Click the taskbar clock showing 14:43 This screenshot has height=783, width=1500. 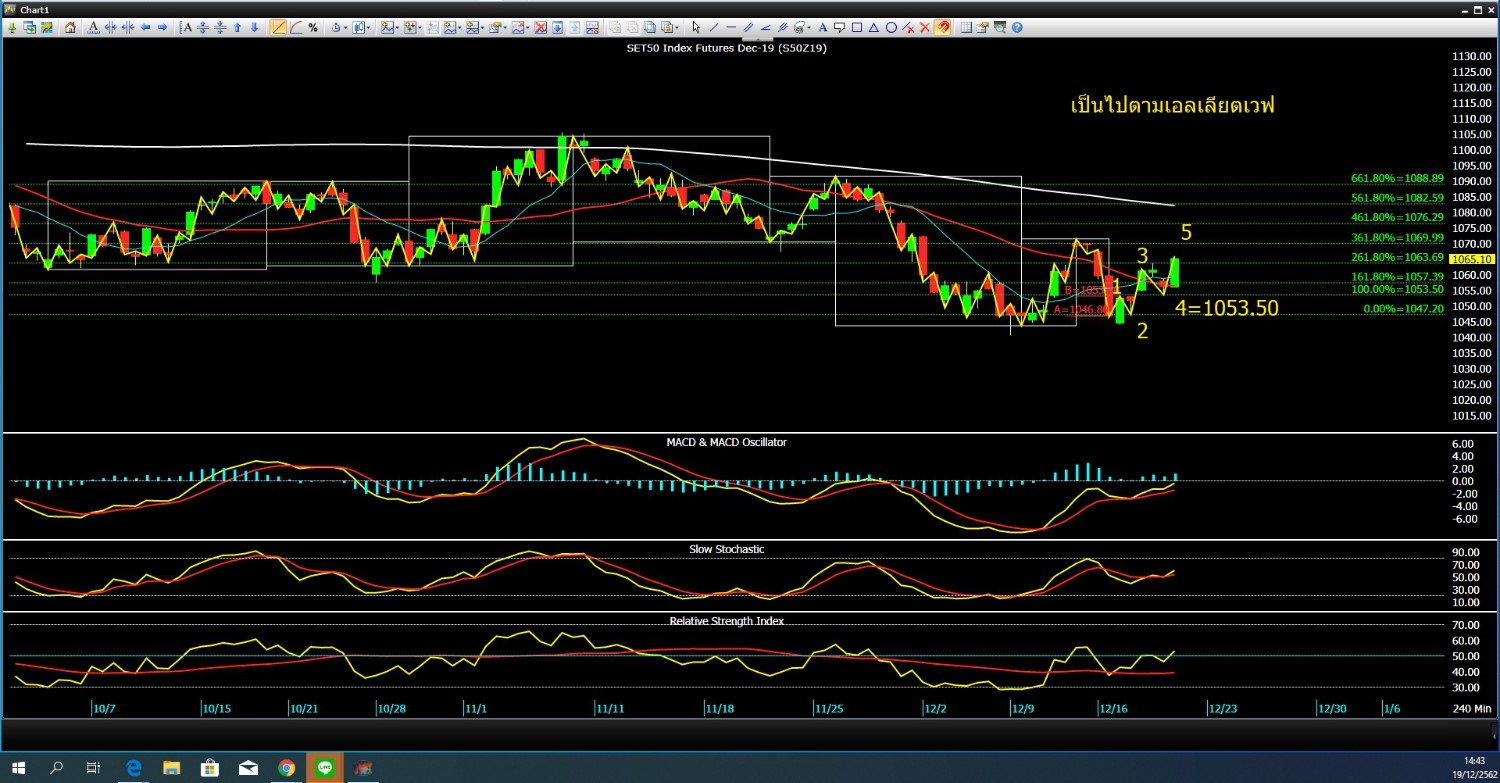point(1474,760)
